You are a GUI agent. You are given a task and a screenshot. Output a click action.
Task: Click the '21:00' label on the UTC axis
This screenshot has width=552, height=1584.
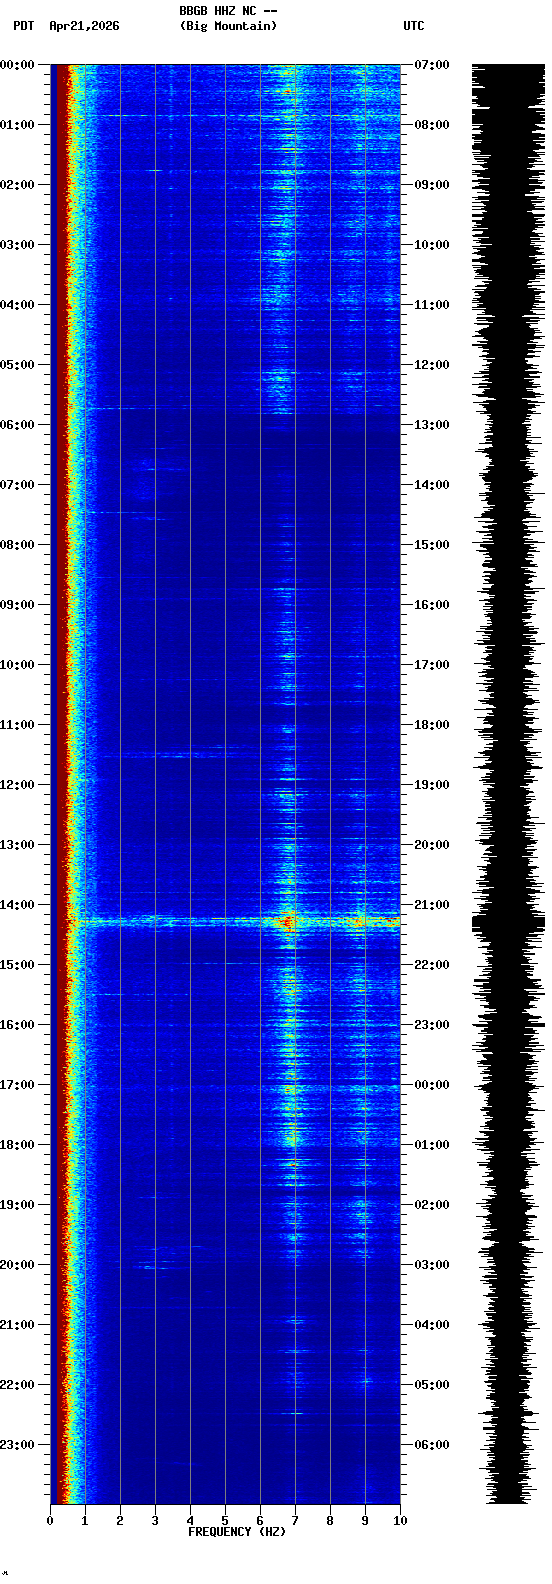point(431,905)
